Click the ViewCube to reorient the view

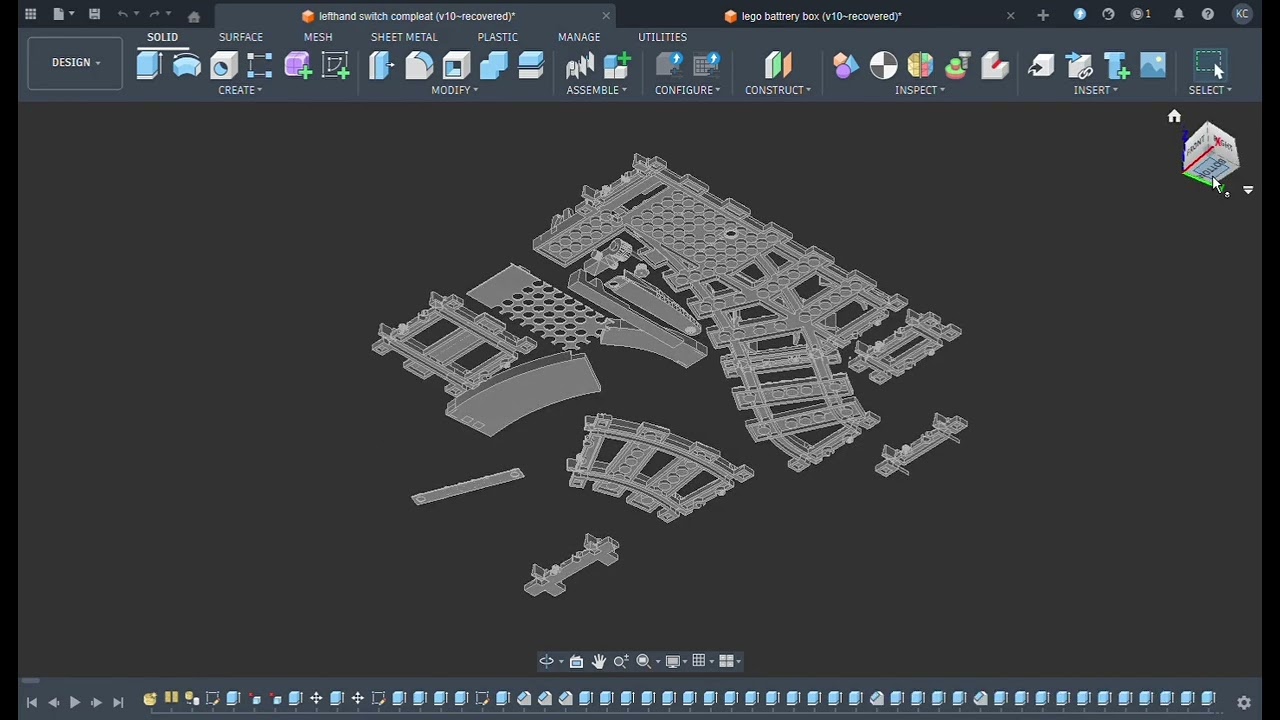click(1211, 154)
